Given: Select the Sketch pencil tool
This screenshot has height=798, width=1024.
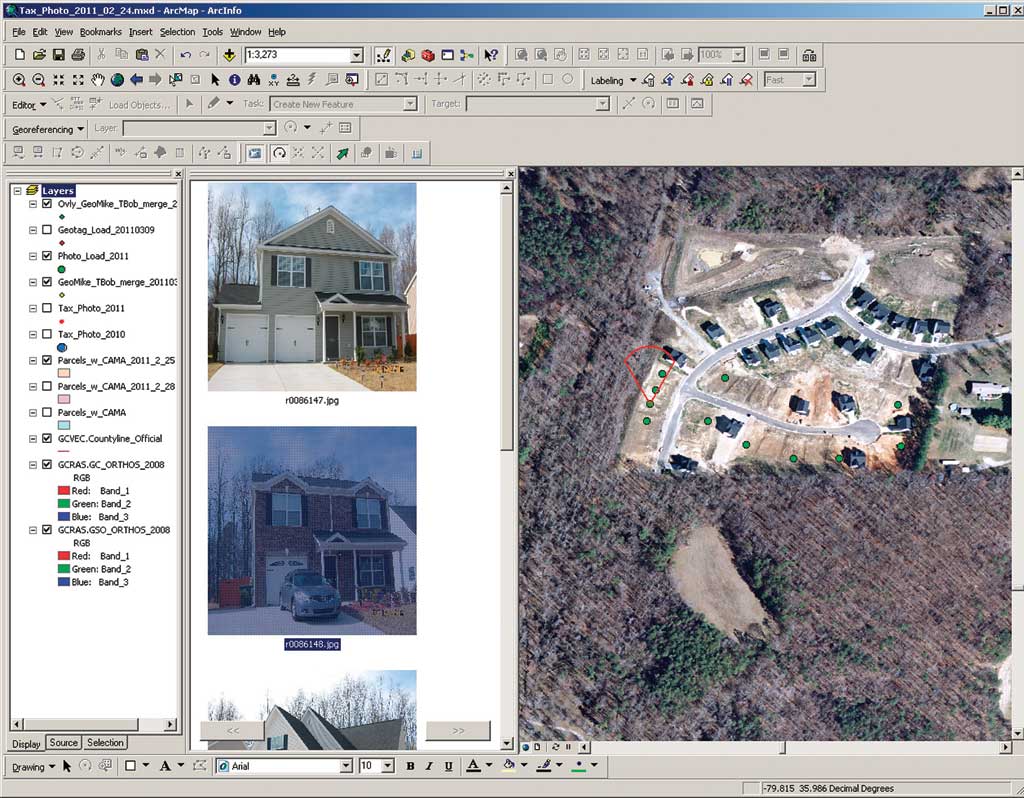Looking at the screenshot, I should [214, 103].
